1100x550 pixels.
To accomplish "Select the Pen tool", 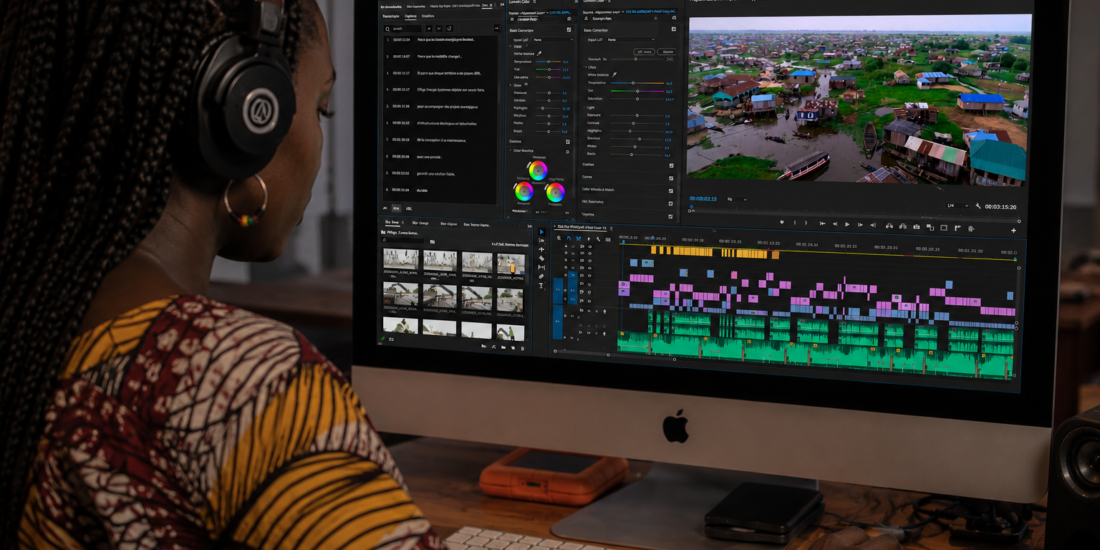I will point(542,276).
